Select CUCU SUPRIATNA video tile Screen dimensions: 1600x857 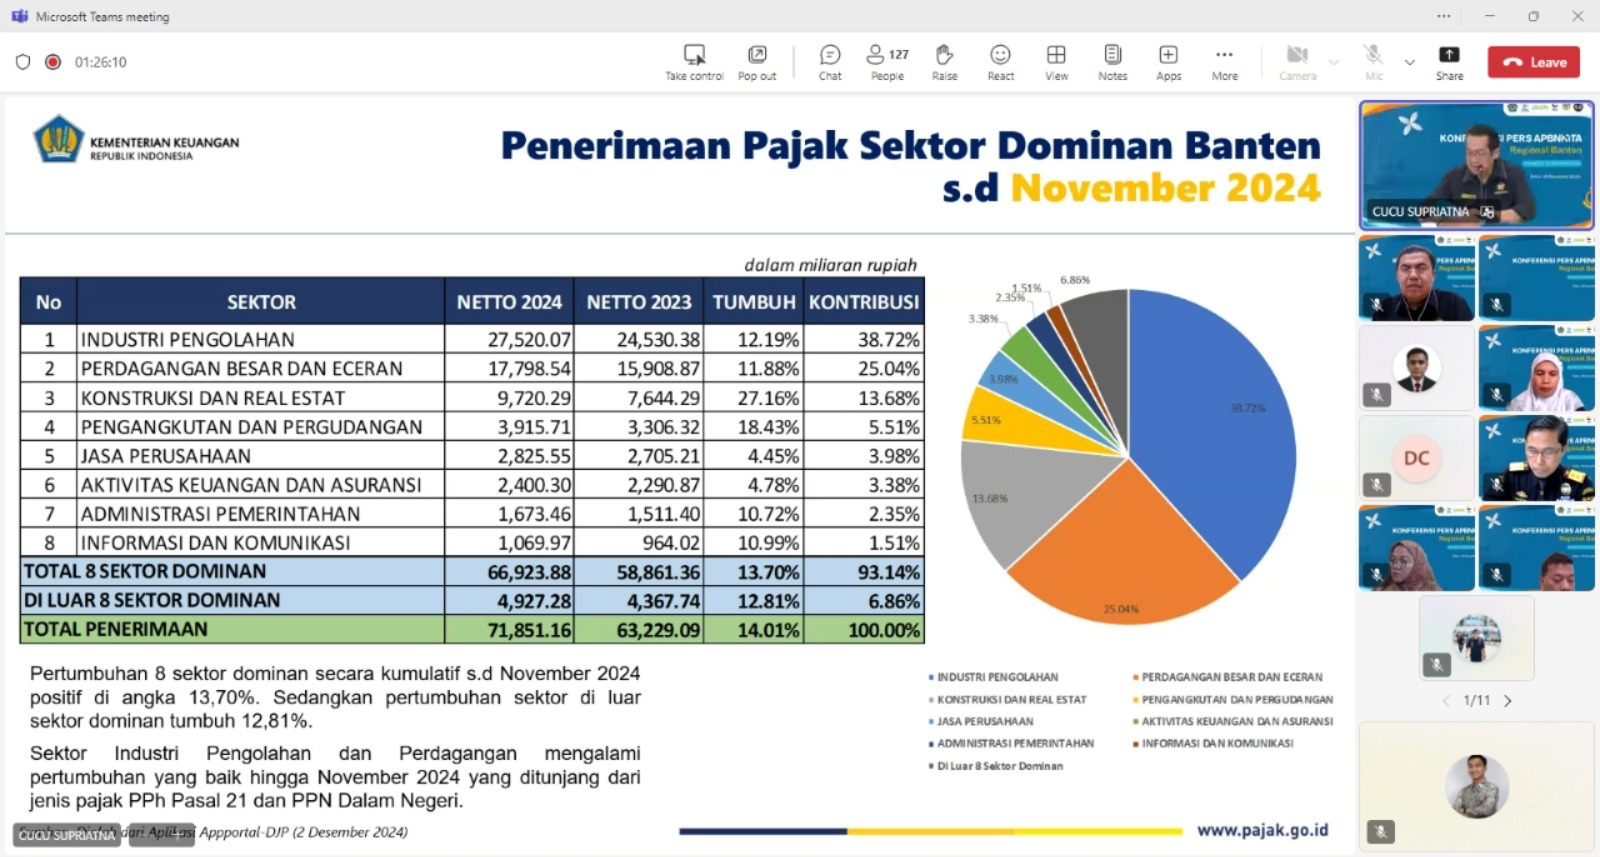coord(1476,165)
